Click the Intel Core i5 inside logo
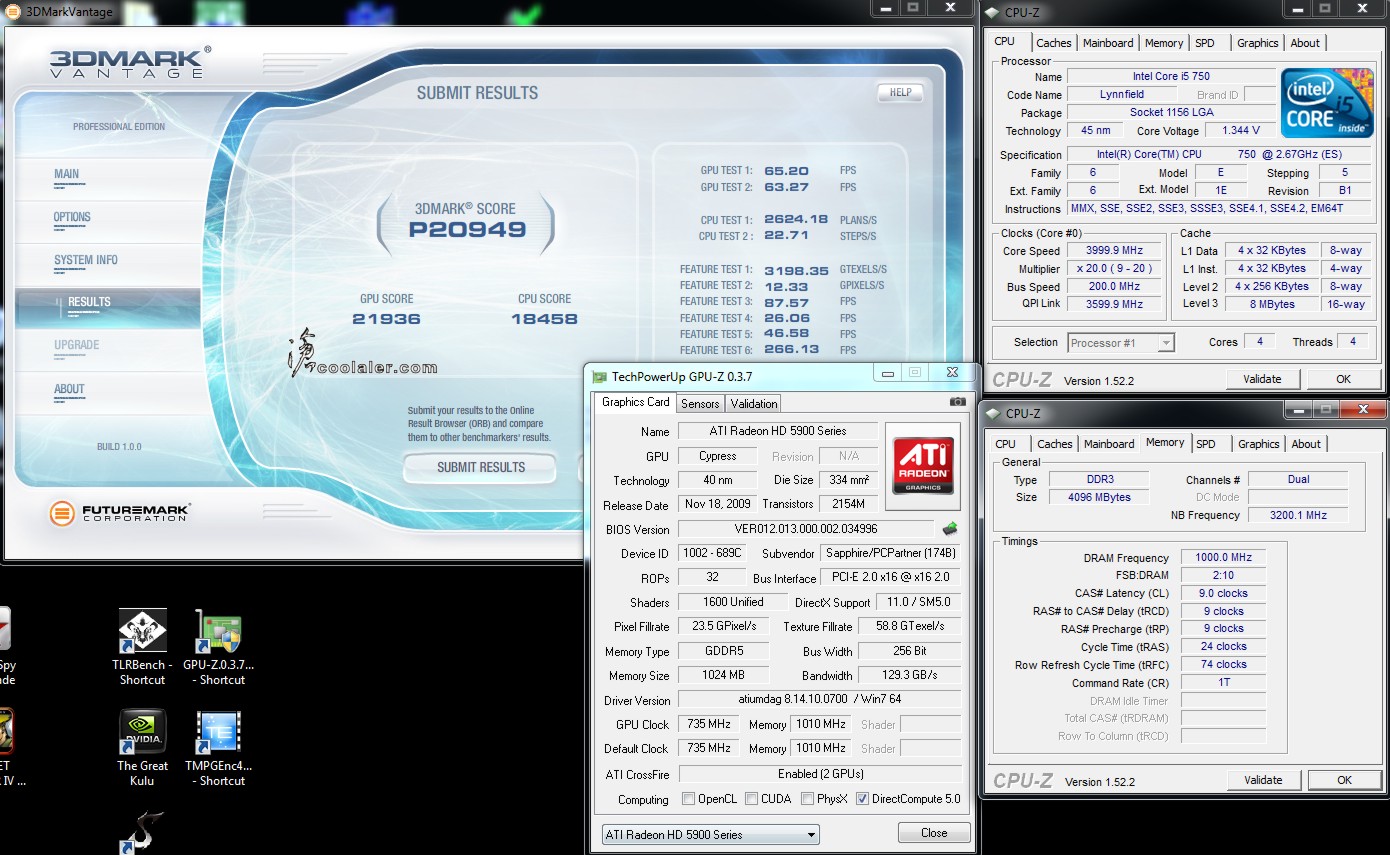 1327,103
